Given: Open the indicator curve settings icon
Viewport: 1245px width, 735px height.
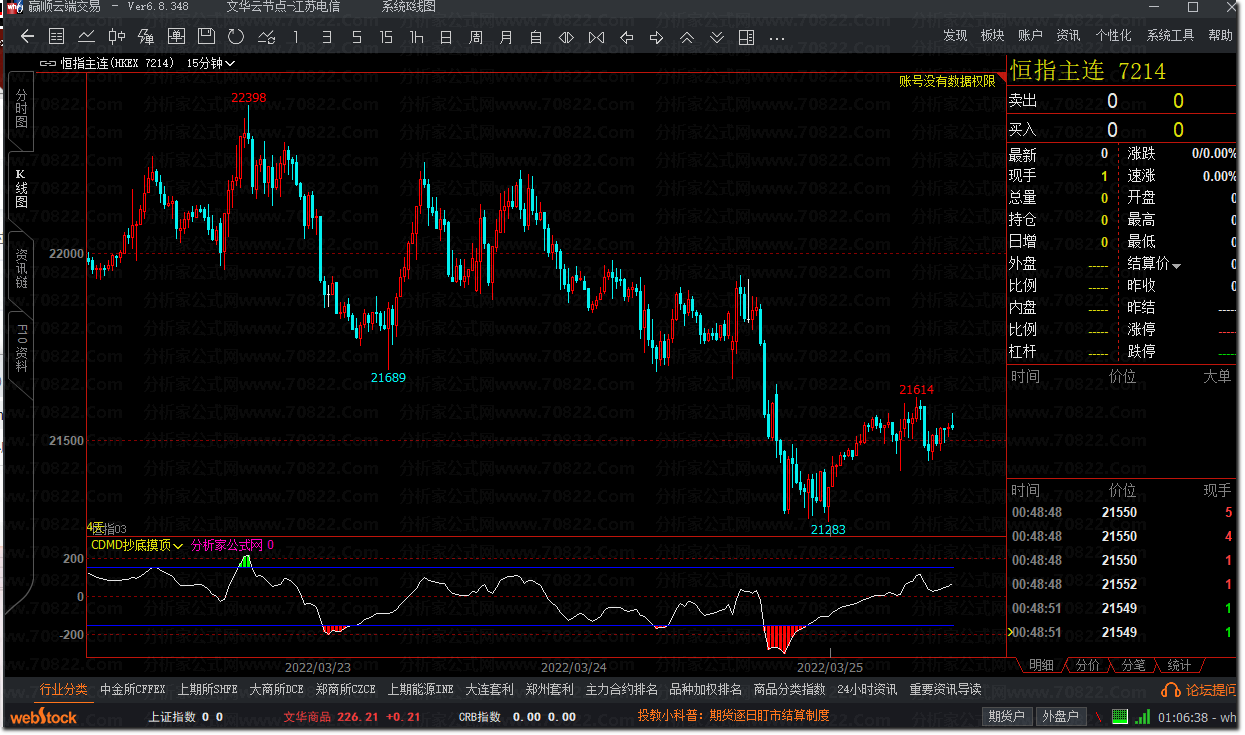Looking at the screenshot, I should pyautogui.click(x=266, y=37).
